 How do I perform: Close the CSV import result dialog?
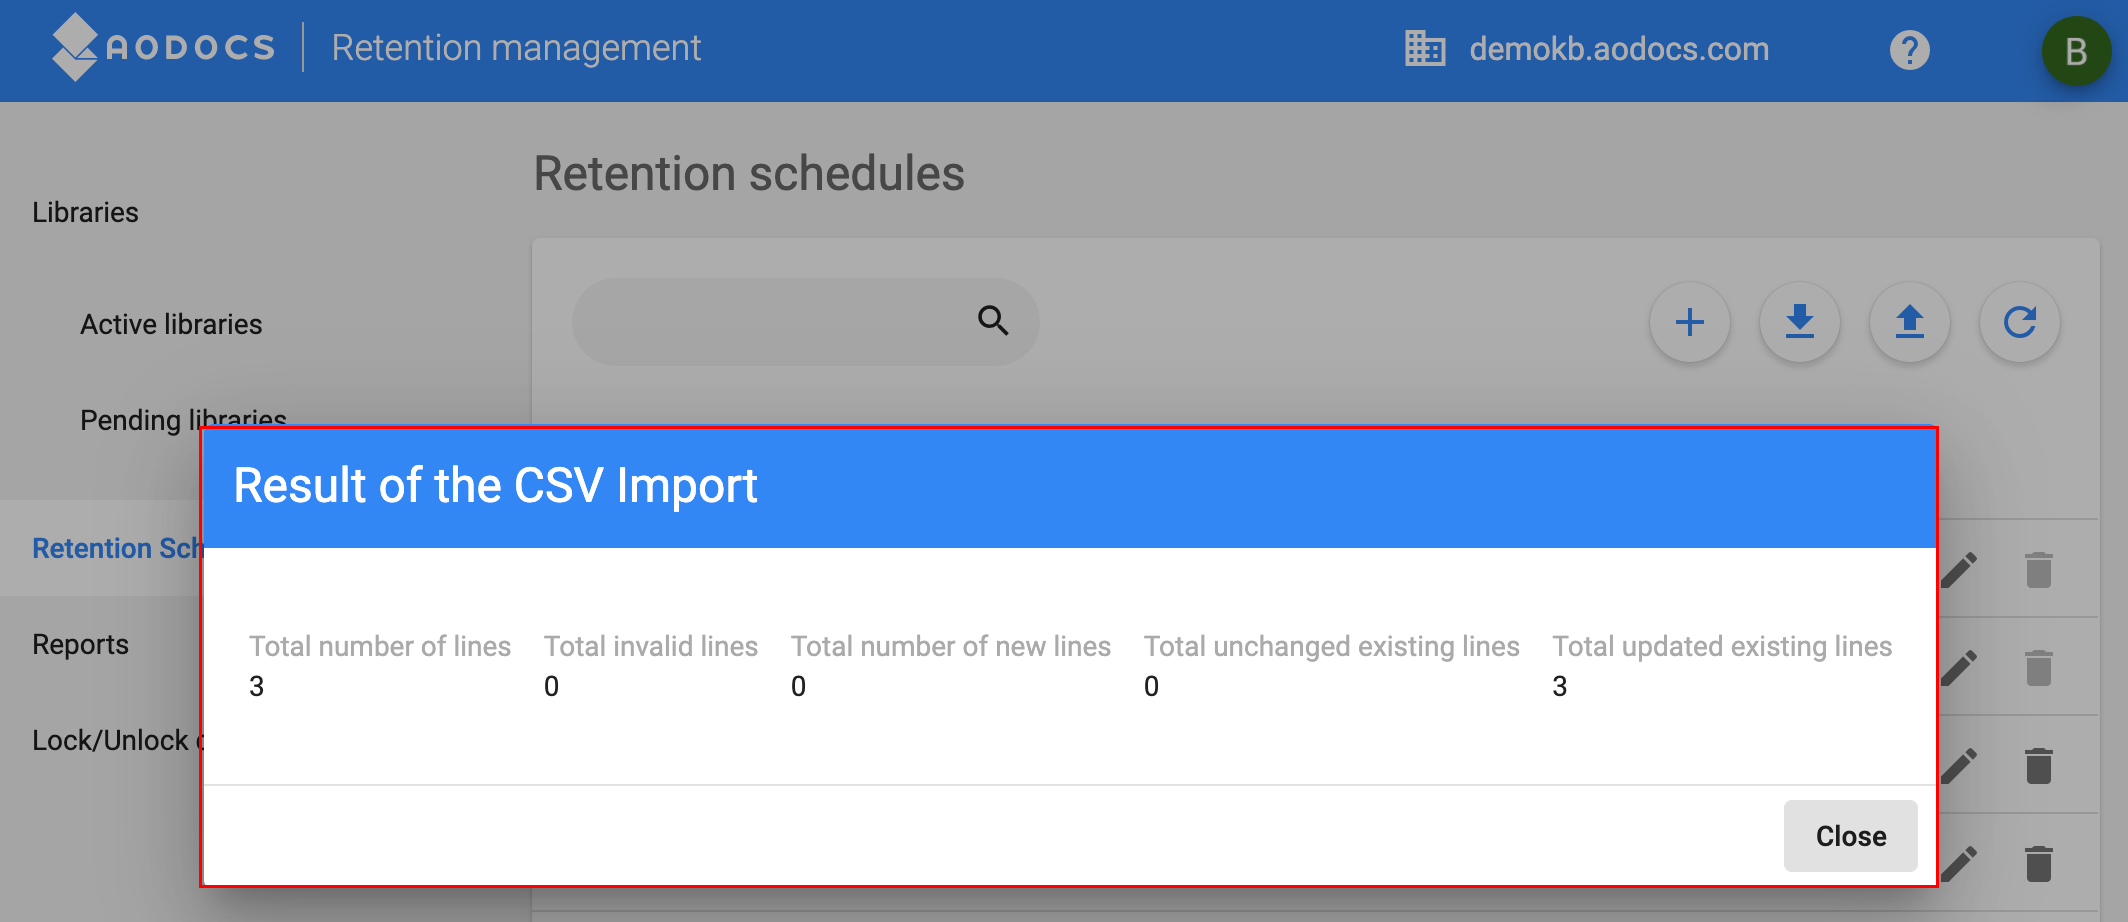[1850, 836]
